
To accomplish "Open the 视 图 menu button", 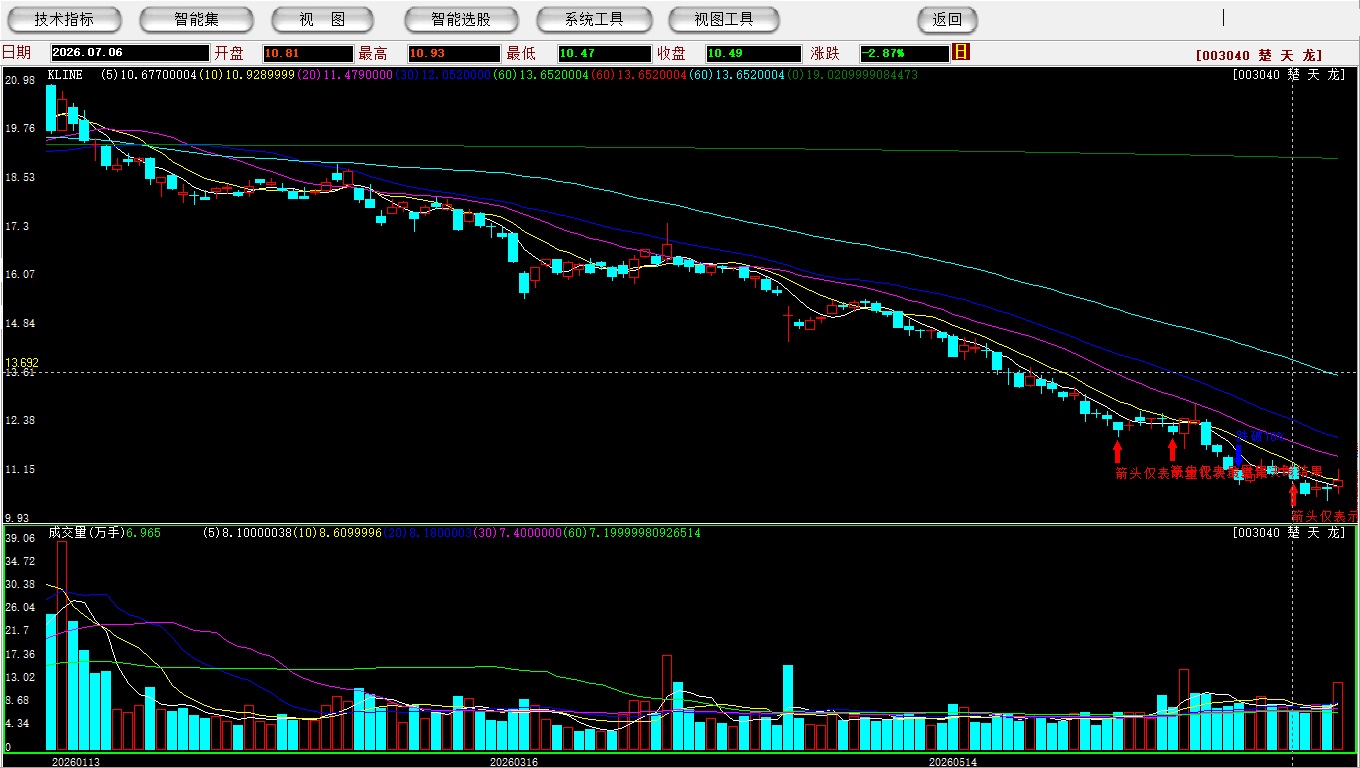I will pos(322,19).
